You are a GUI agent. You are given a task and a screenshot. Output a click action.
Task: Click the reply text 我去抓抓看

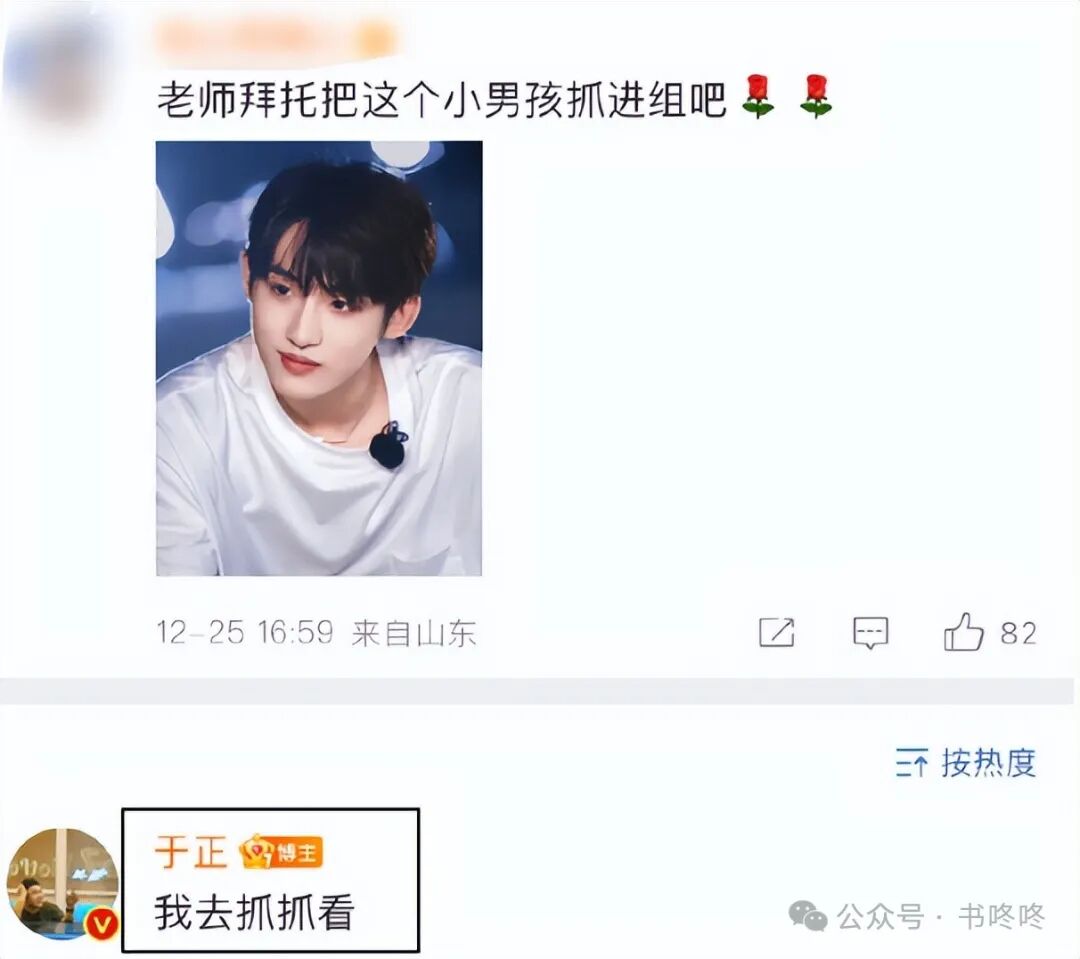click(255, 912)
